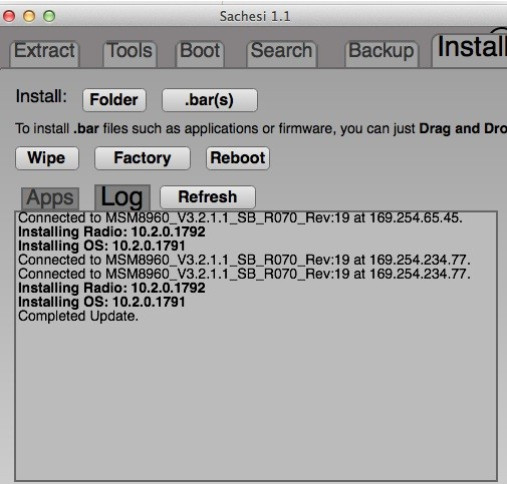Click the Folder install button

pos(114,100)
